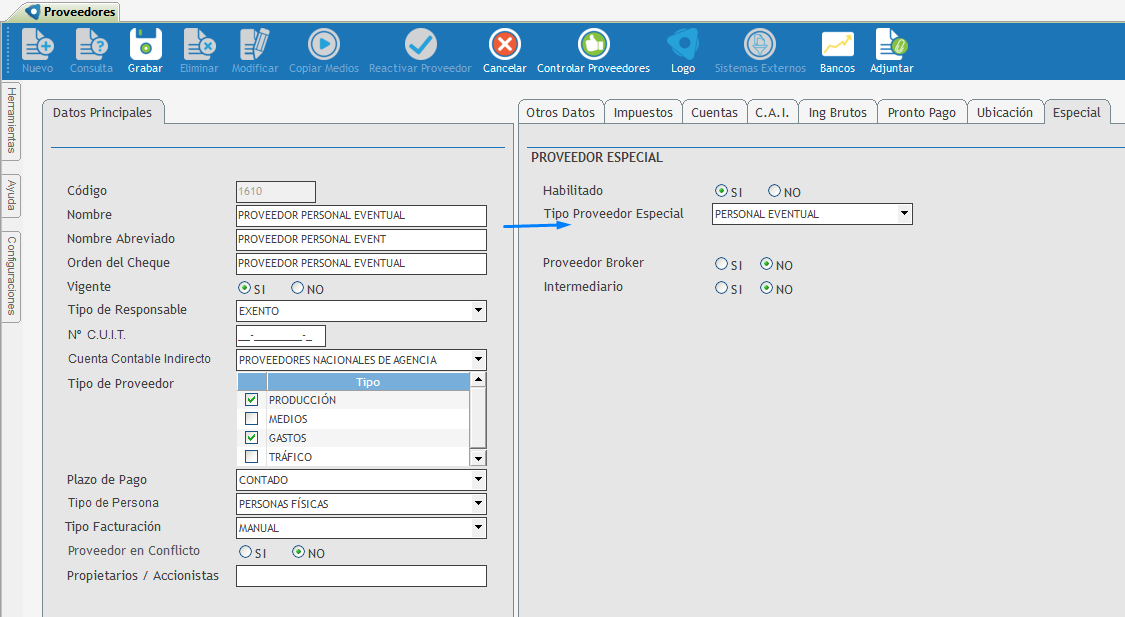
Task: Set Vigente to NO
Action: point(298,288)
